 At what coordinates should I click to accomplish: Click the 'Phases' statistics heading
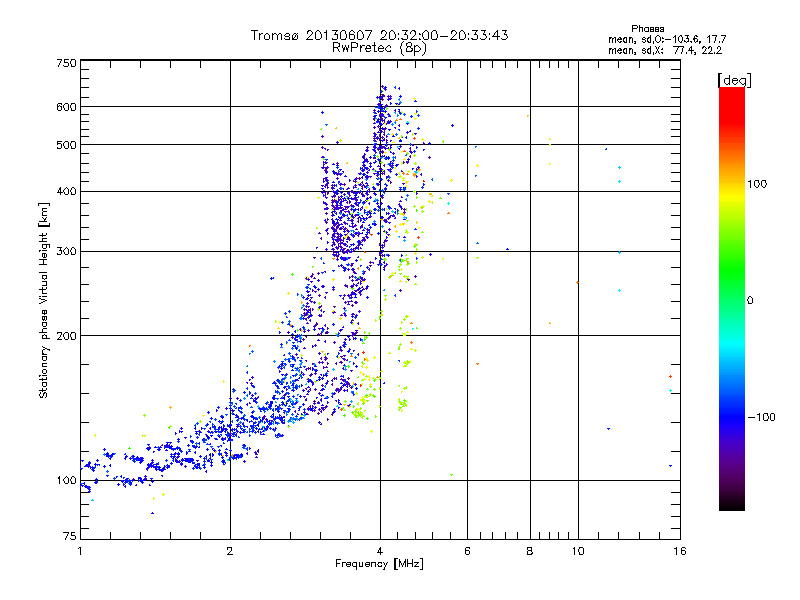point(647,29)
